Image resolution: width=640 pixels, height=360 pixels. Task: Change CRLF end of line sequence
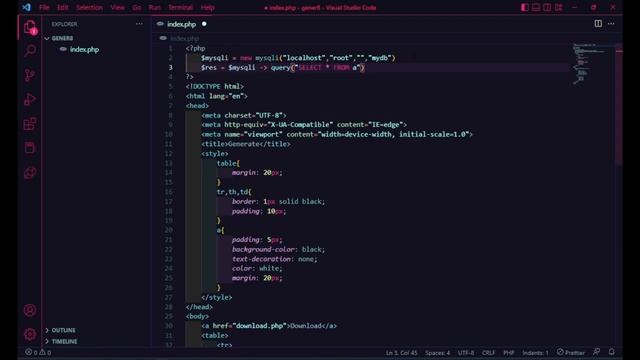point(489,352)
